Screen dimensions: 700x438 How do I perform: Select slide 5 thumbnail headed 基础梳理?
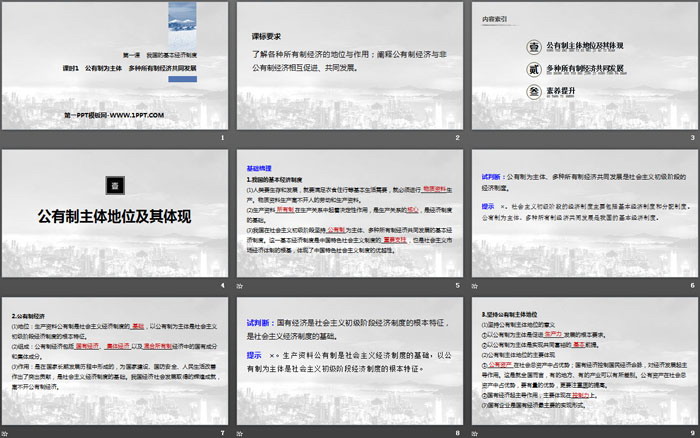pyautogui.click(x=350, y=213)
